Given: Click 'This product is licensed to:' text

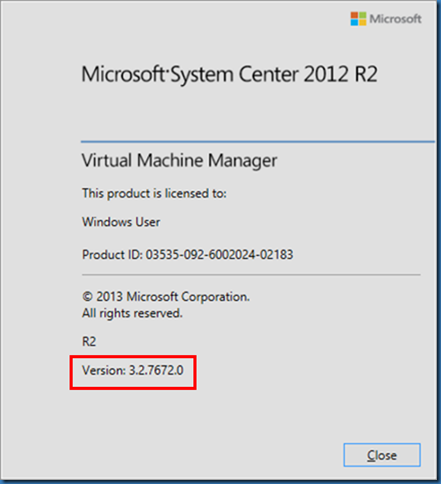Looking at the screenshot, I should (154, 193).
